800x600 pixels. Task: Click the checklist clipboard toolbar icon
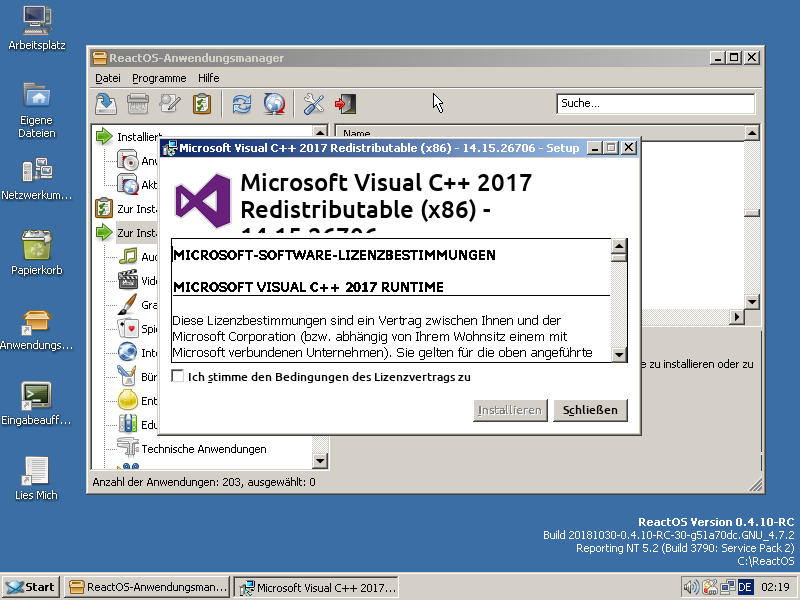pyautogui.click(x=202, y=104)
